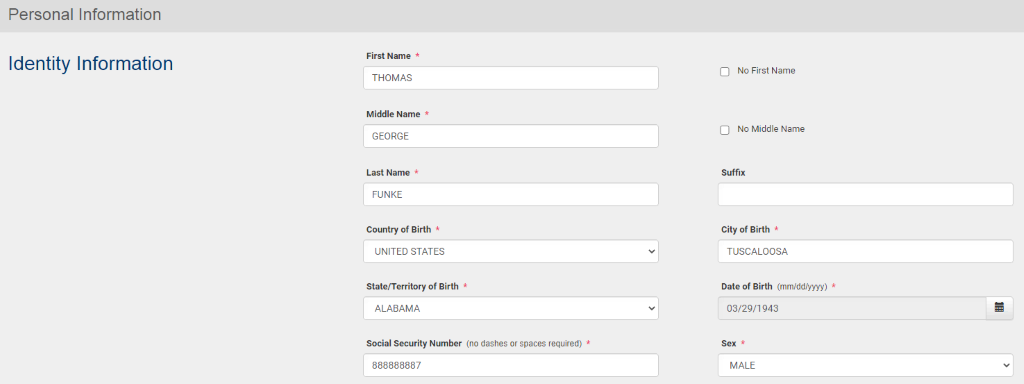This screenshot has width=1024, height=384.
Task: Click the State/Territory of Birth label text
Action: point(413,286)
